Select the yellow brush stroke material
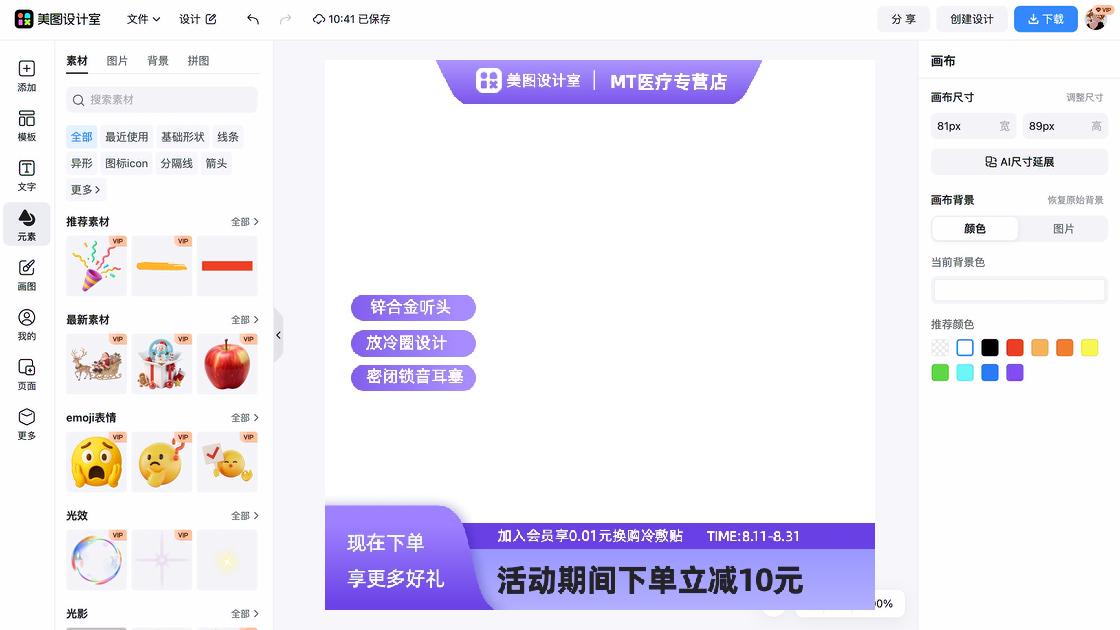This screenshot has width=1120, height=630. [x=162, y=266]
